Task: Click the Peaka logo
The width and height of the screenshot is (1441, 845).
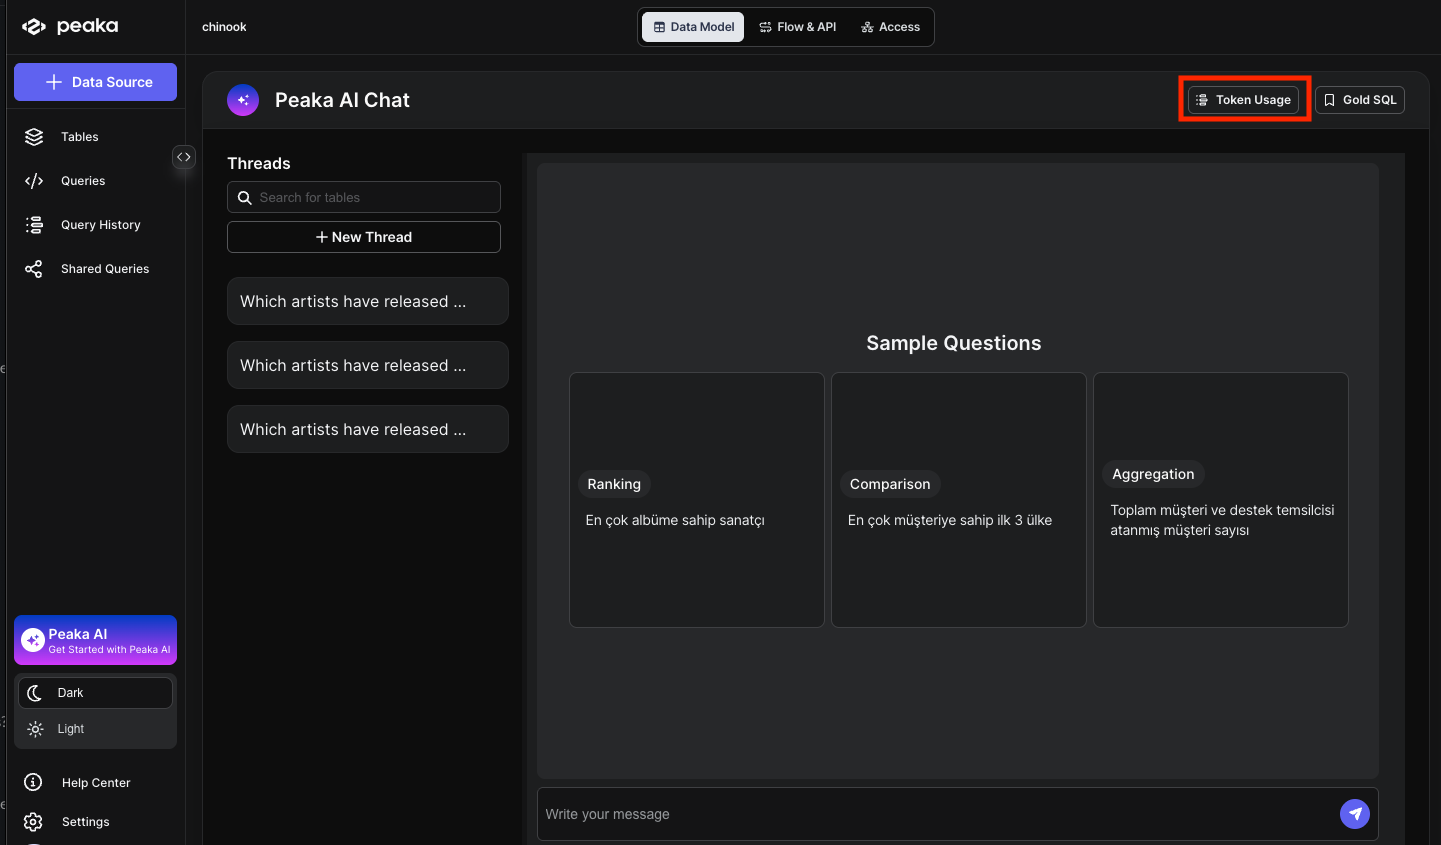Action: tap(70, 27)
